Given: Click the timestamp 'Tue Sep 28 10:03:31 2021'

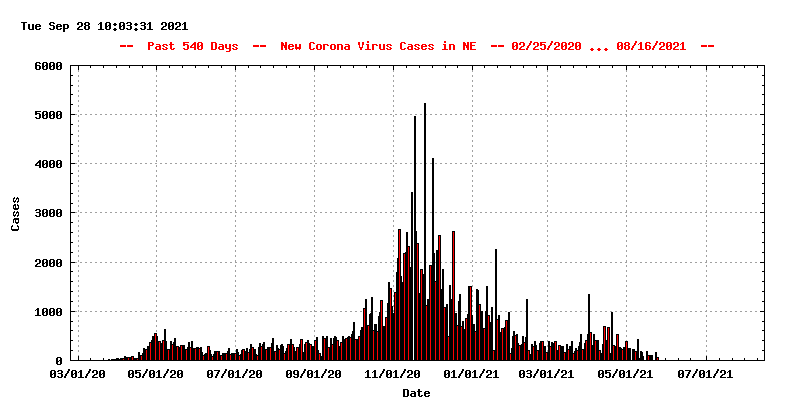Looking at the screenshot, I should (104, 26).
